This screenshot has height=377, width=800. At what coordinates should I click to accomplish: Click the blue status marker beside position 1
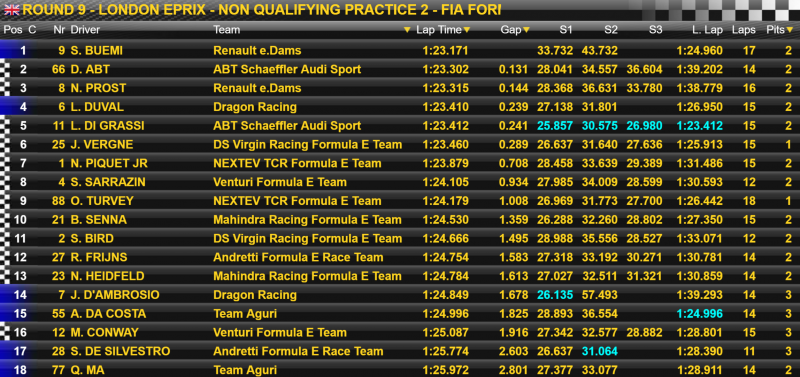7,51
